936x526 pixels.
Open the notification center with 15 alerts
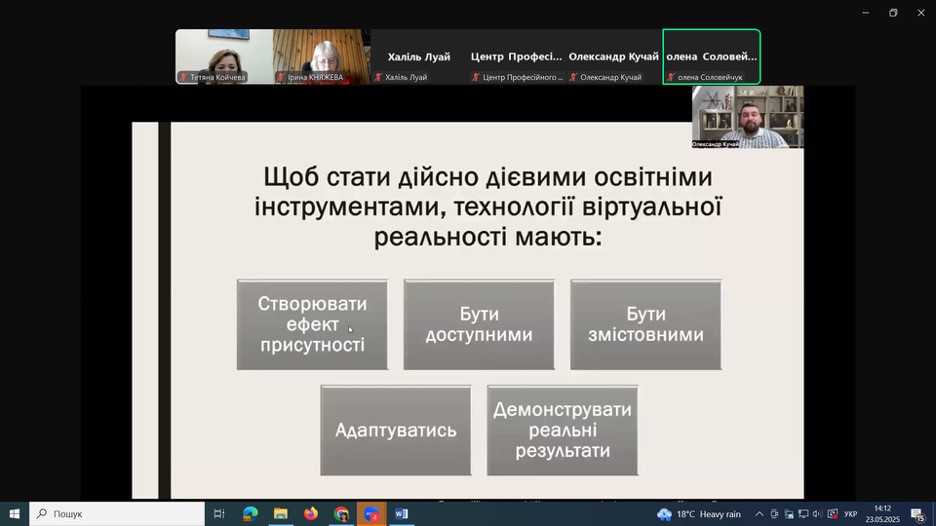(x=917, y=514)
